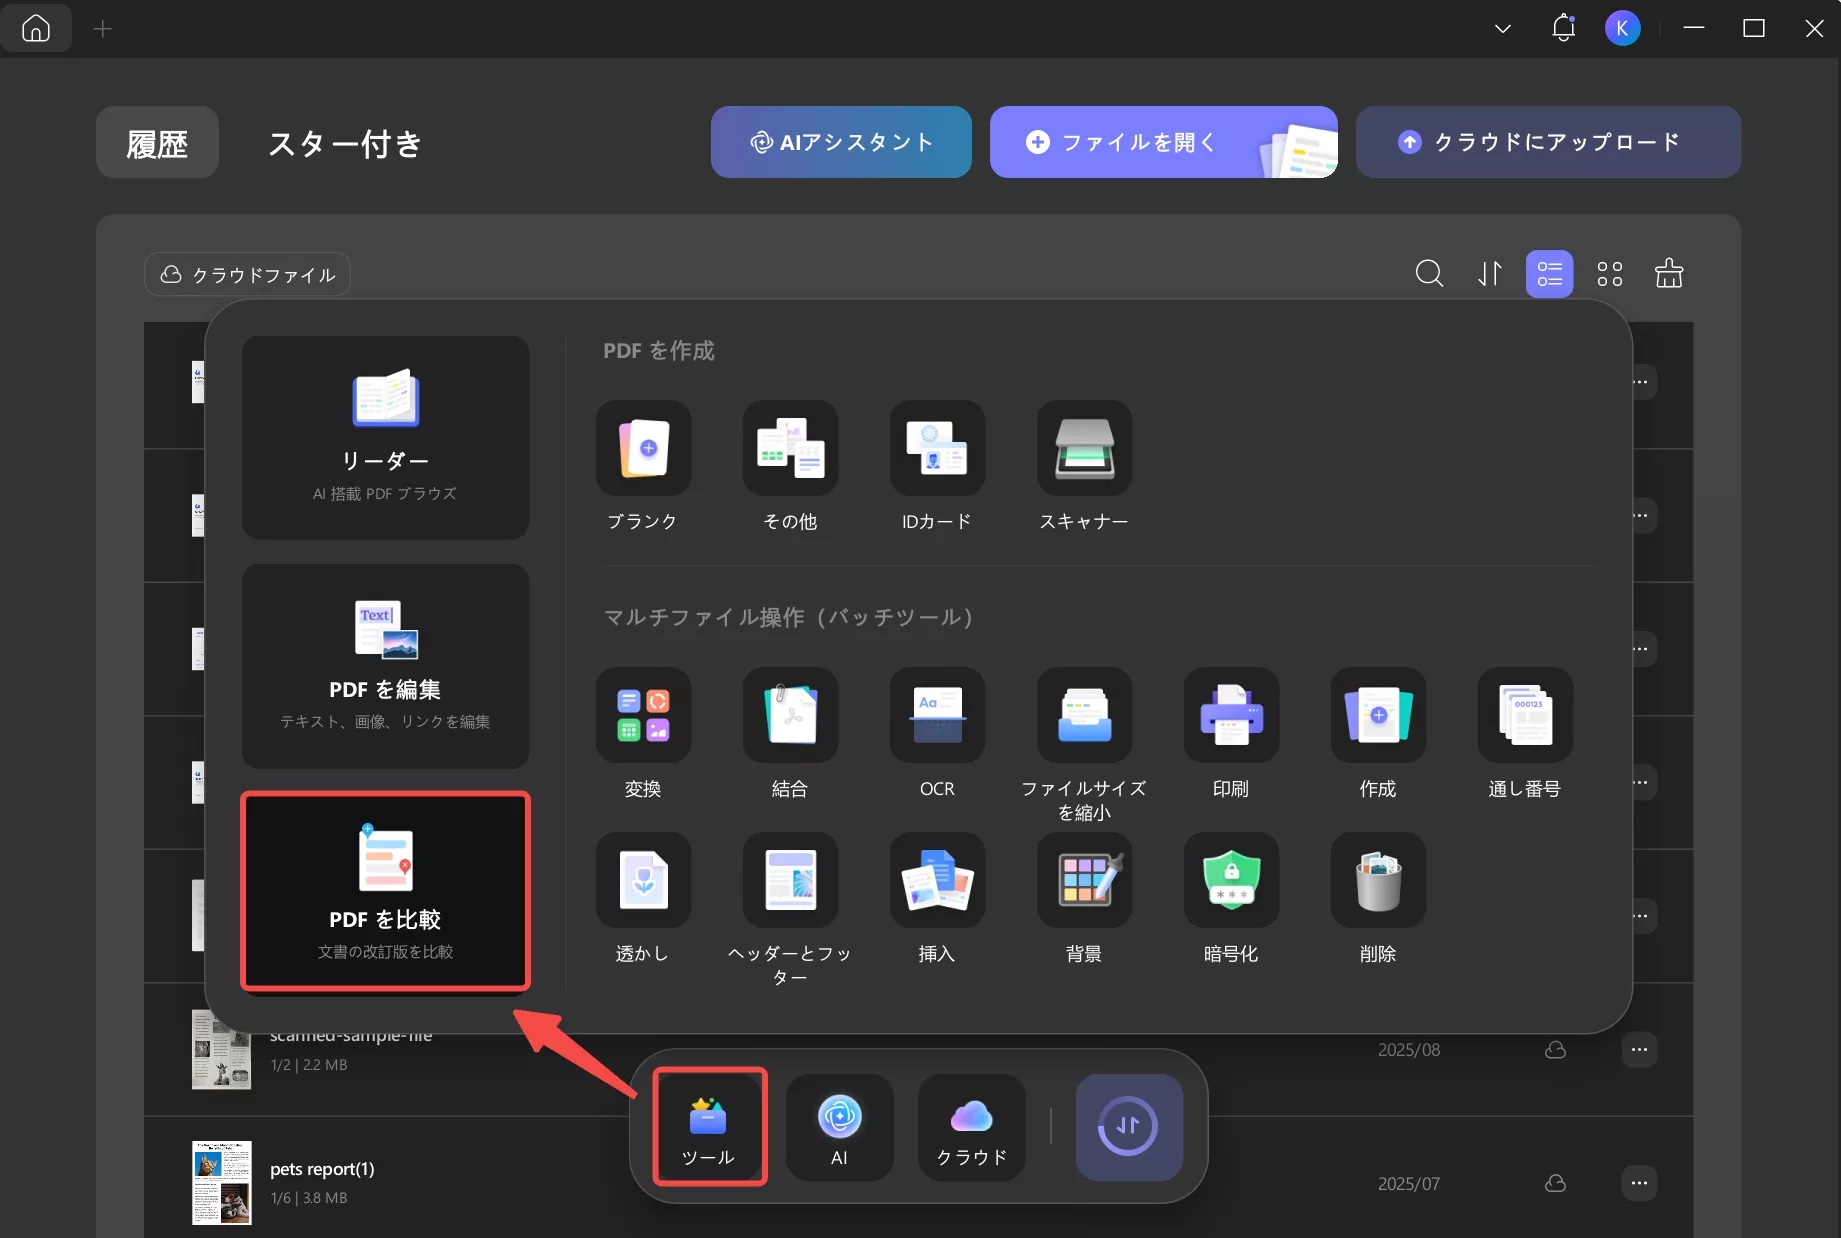Click the clear-history broom icon
This screenshot has height=1238, width=1841.
coord(1669,273)
